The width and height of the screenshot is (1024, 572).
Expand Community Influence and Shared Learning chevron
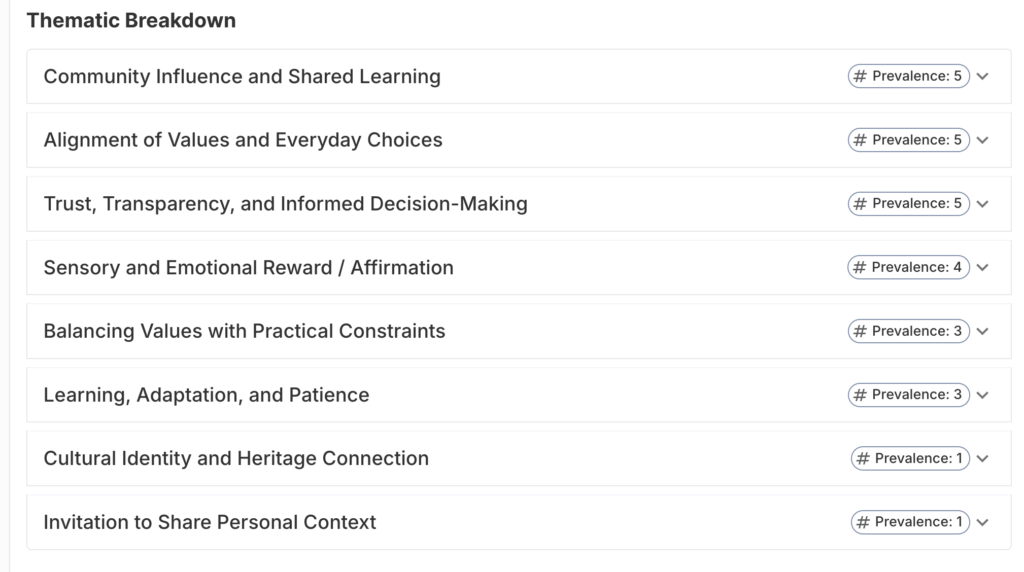tap(983, 77)
